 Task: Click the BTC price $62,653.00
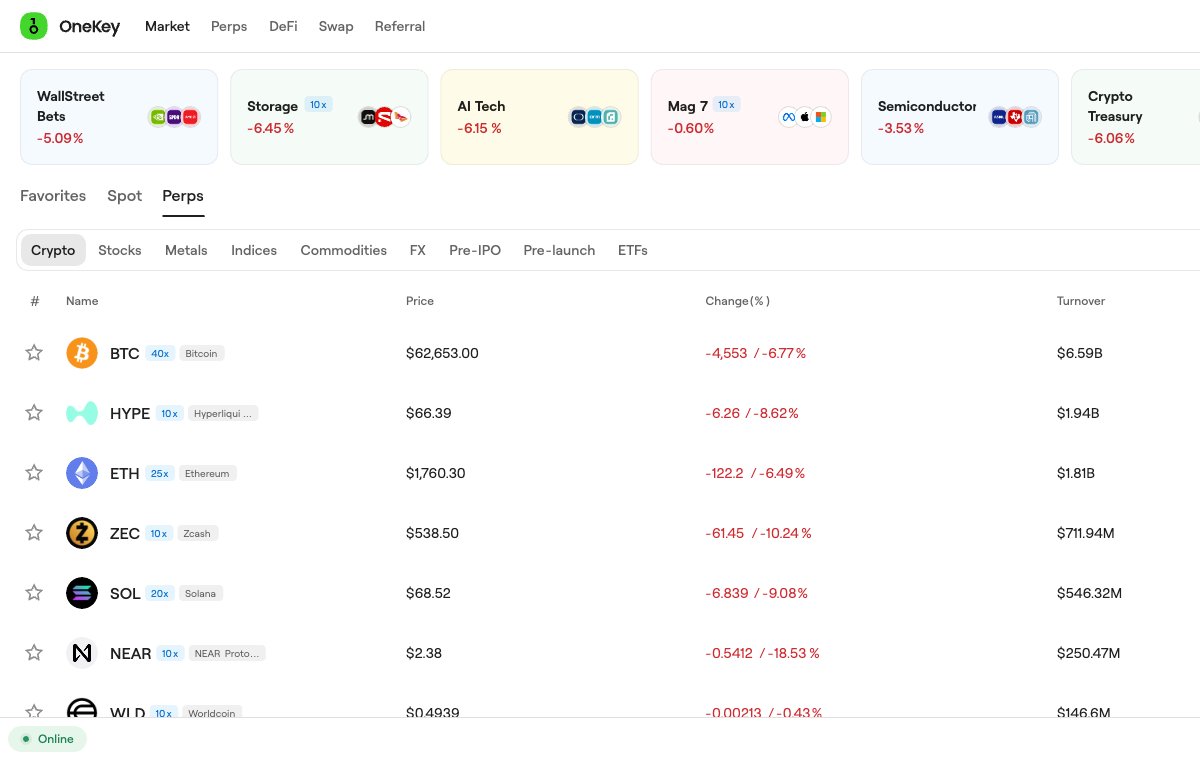tap(442, 353)
